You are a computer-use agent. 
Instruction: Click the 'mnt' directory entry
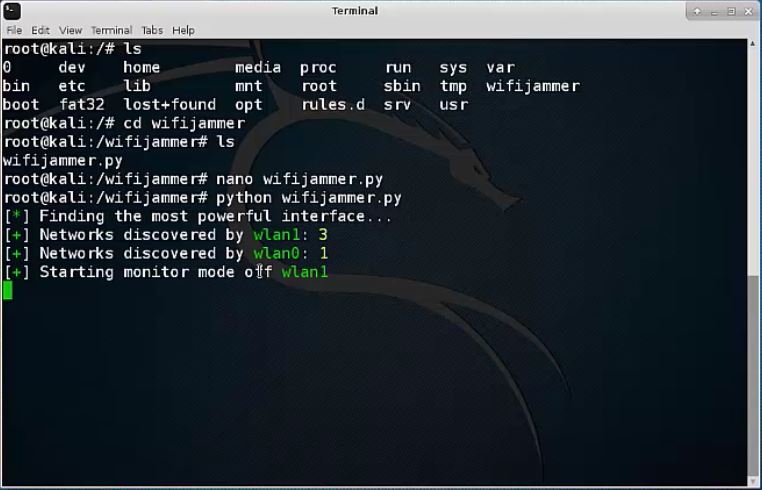pyautogui.click(x=249, y=86)
